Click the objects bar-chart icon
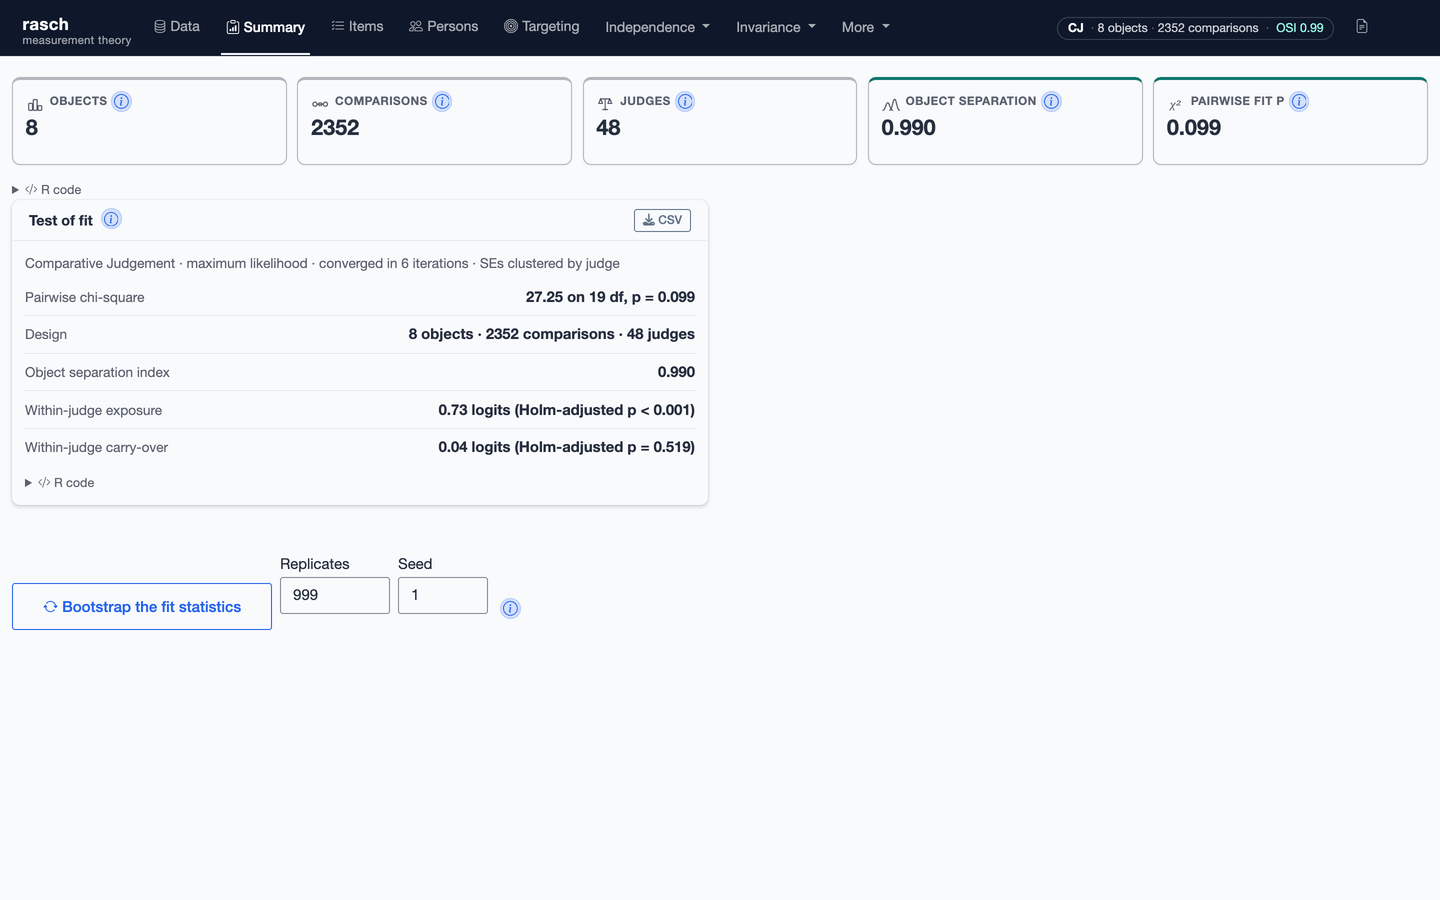The image size is (1440, 900). pyautogui.click(x=35, y=104)
